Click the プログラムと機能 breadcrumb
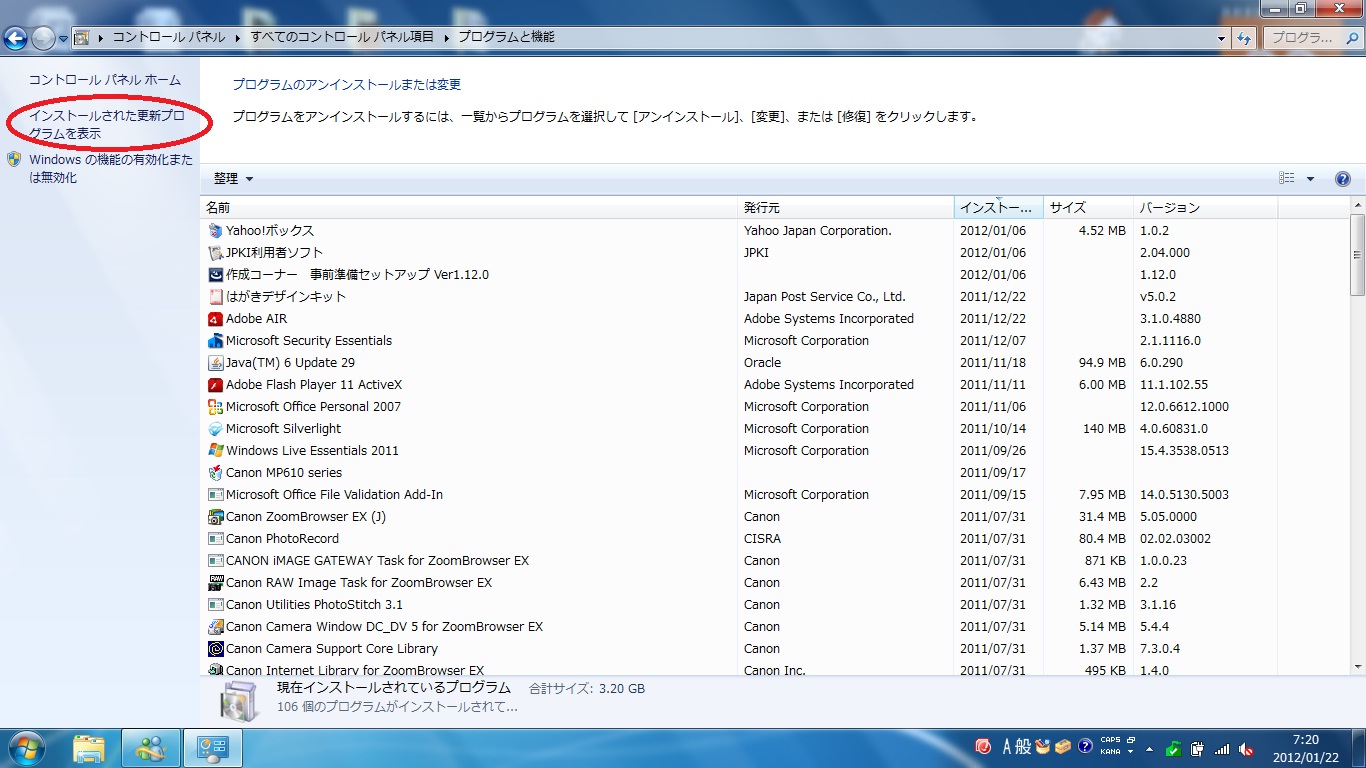This screenshot has height=768, width=1366. coord(506,38)
